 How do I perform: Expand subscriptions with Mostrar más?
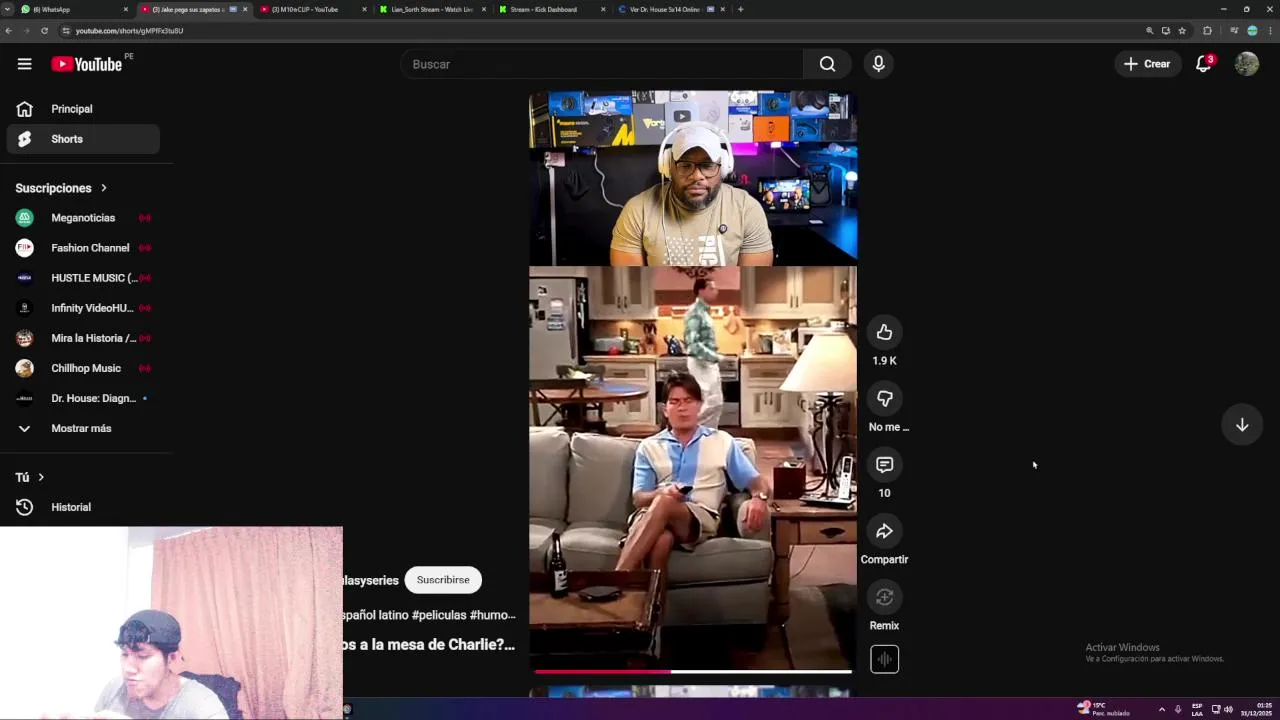81,428
